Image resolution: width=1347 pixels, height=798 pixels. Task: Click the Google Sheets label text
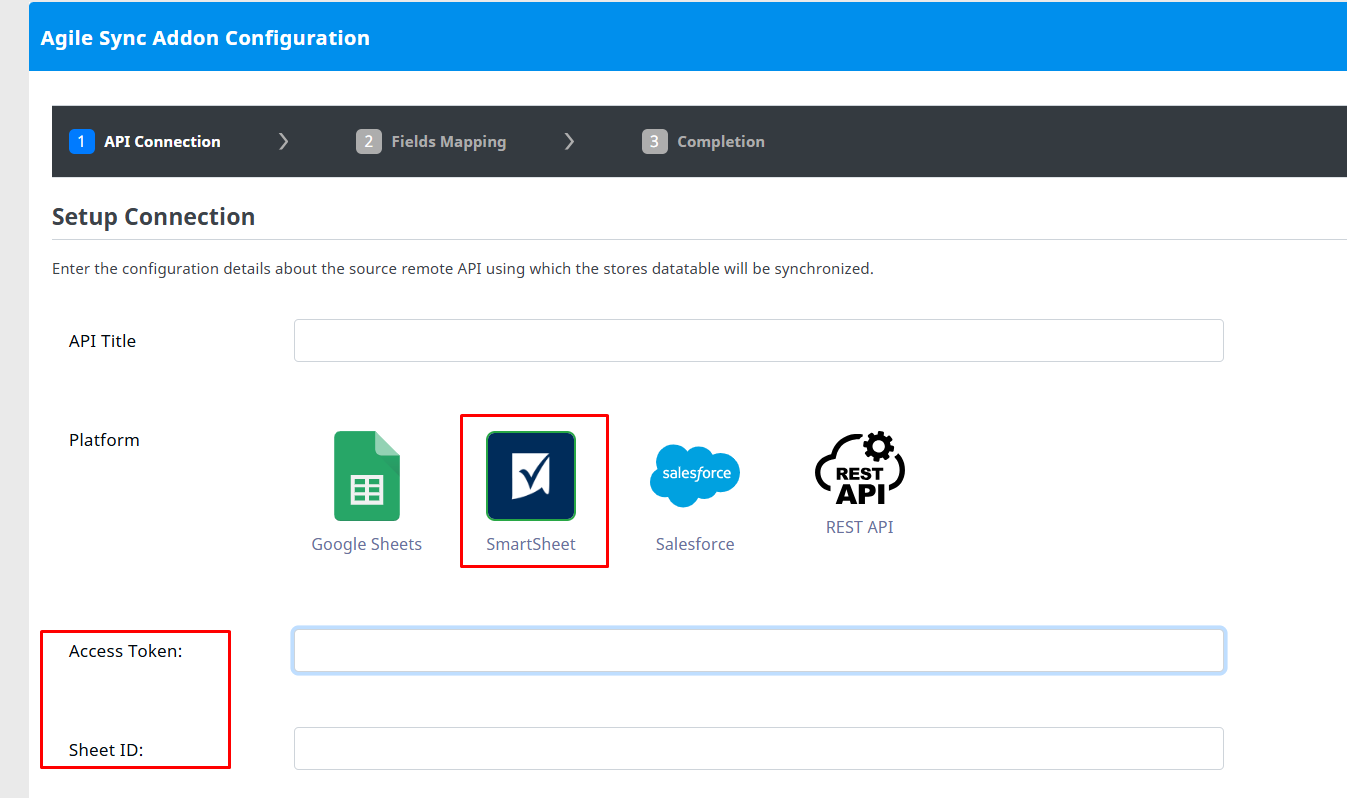click(366, 544)
